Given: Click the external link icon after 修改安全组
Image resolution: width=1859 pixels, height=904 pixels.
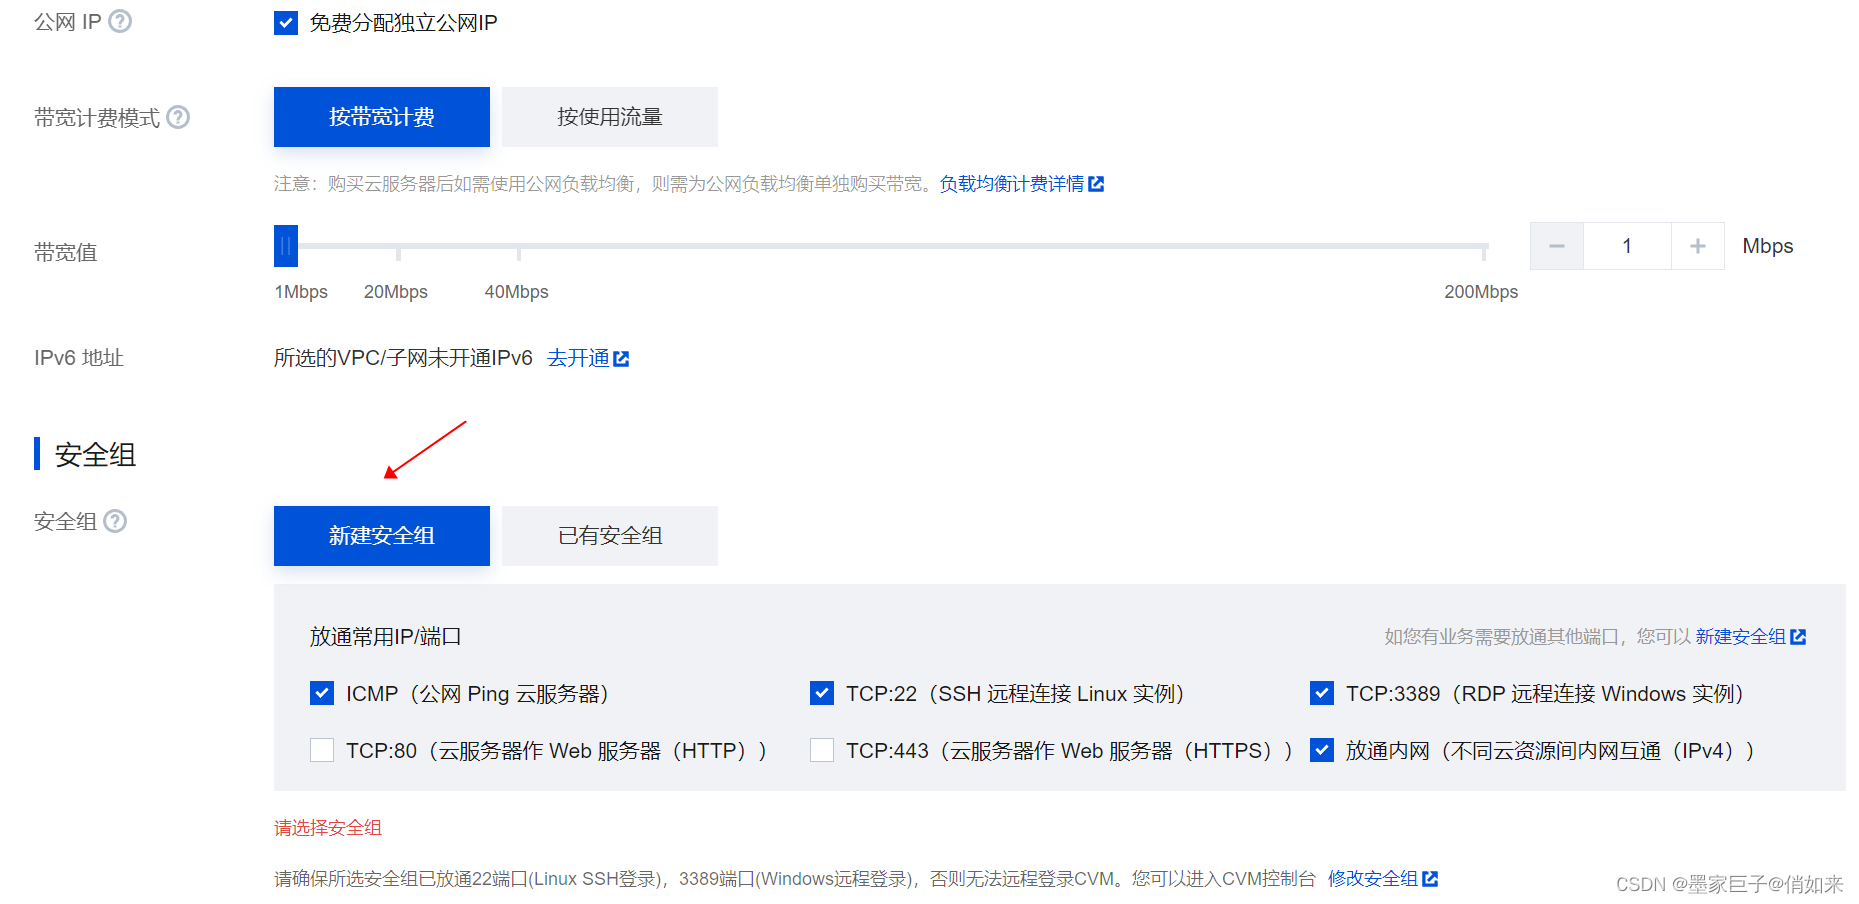Looking at the screenshot, I should click(x=1432, y=878).
